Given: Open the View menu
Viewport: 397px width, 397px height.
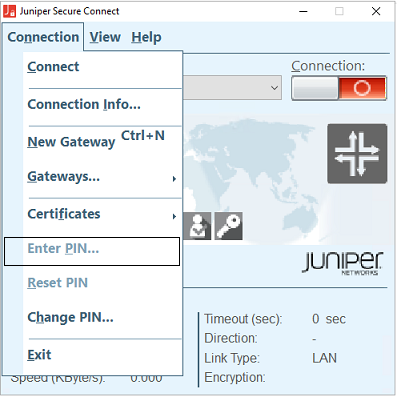Looking at the screenshot, I should point(105,37).
